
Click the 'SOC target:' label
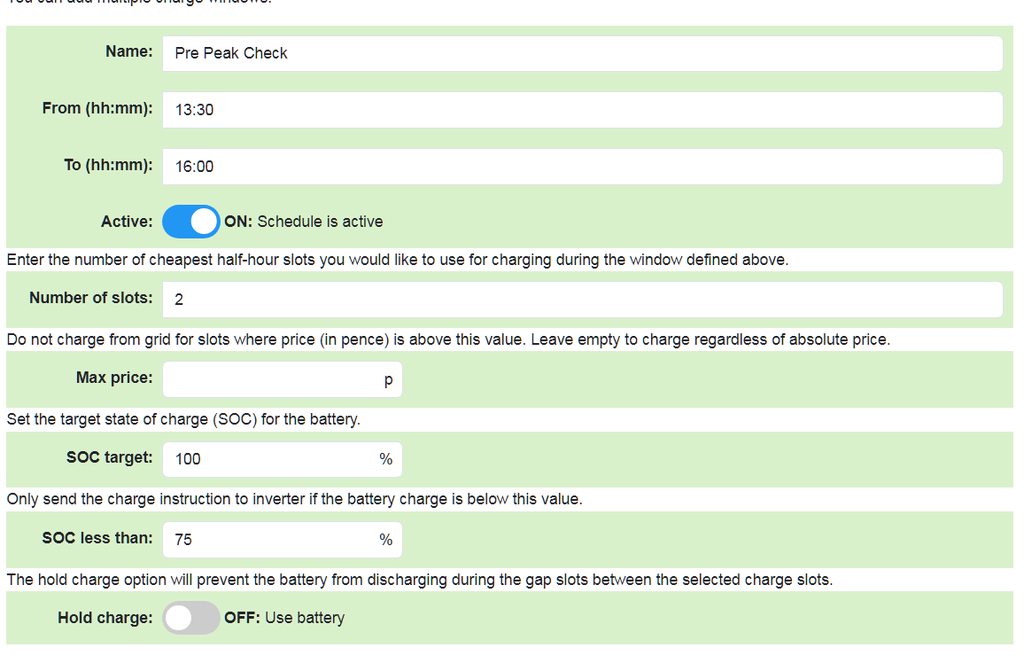pyautogui.click(x=109, y=457)
